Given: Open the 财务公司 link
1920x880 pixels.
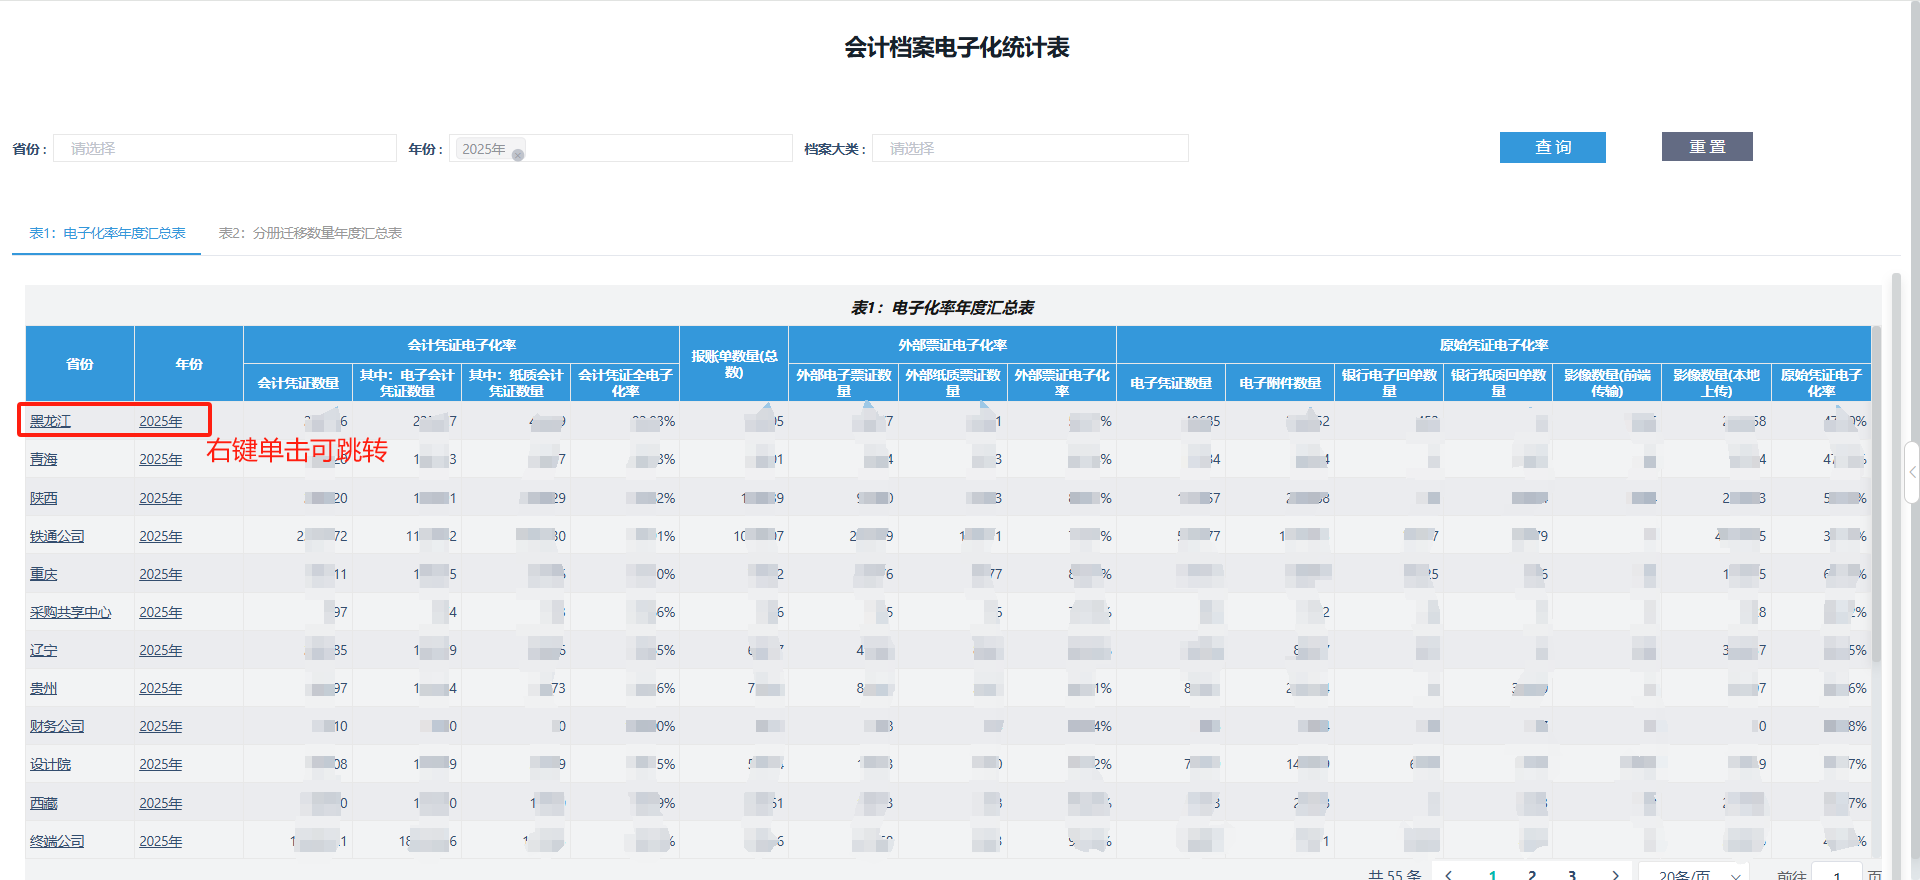Looking at the screenshot, I should (x=57, y=726).
